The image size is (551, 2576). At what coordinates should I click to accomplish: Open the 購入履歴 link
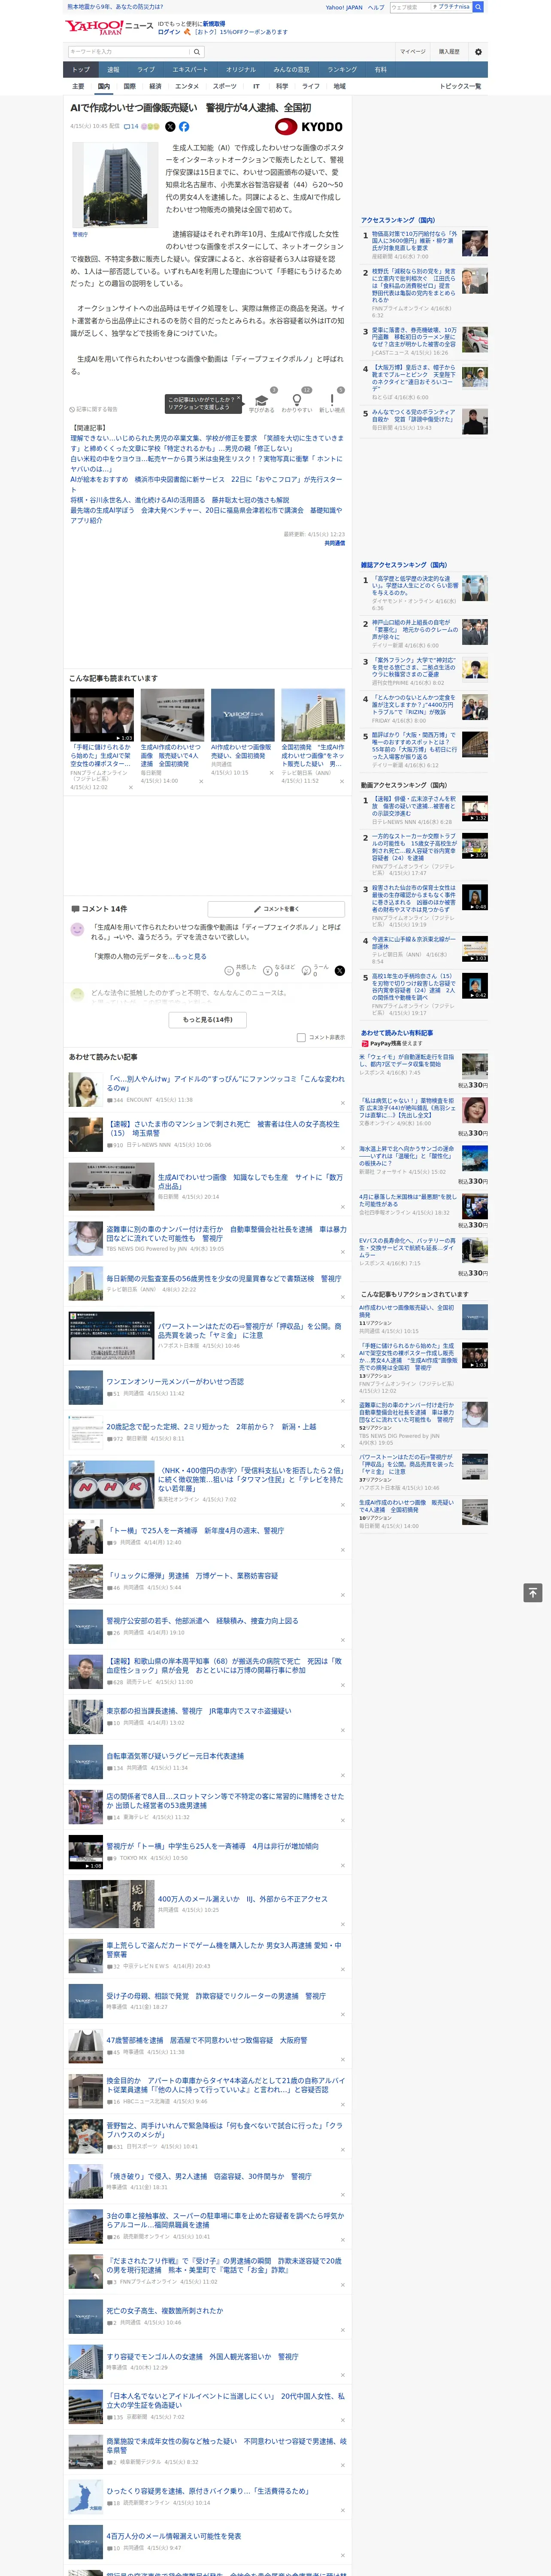click(449, 52)
